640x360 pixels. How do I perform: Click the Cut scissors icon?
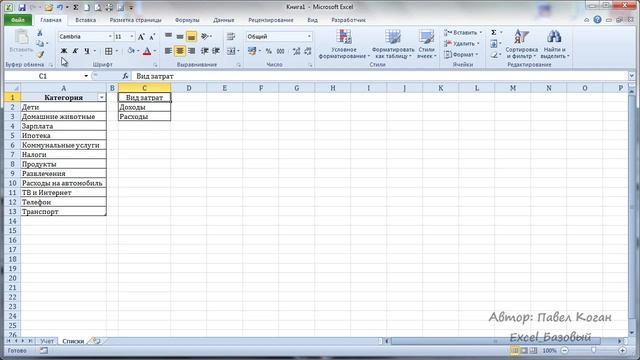click(40, 33)
